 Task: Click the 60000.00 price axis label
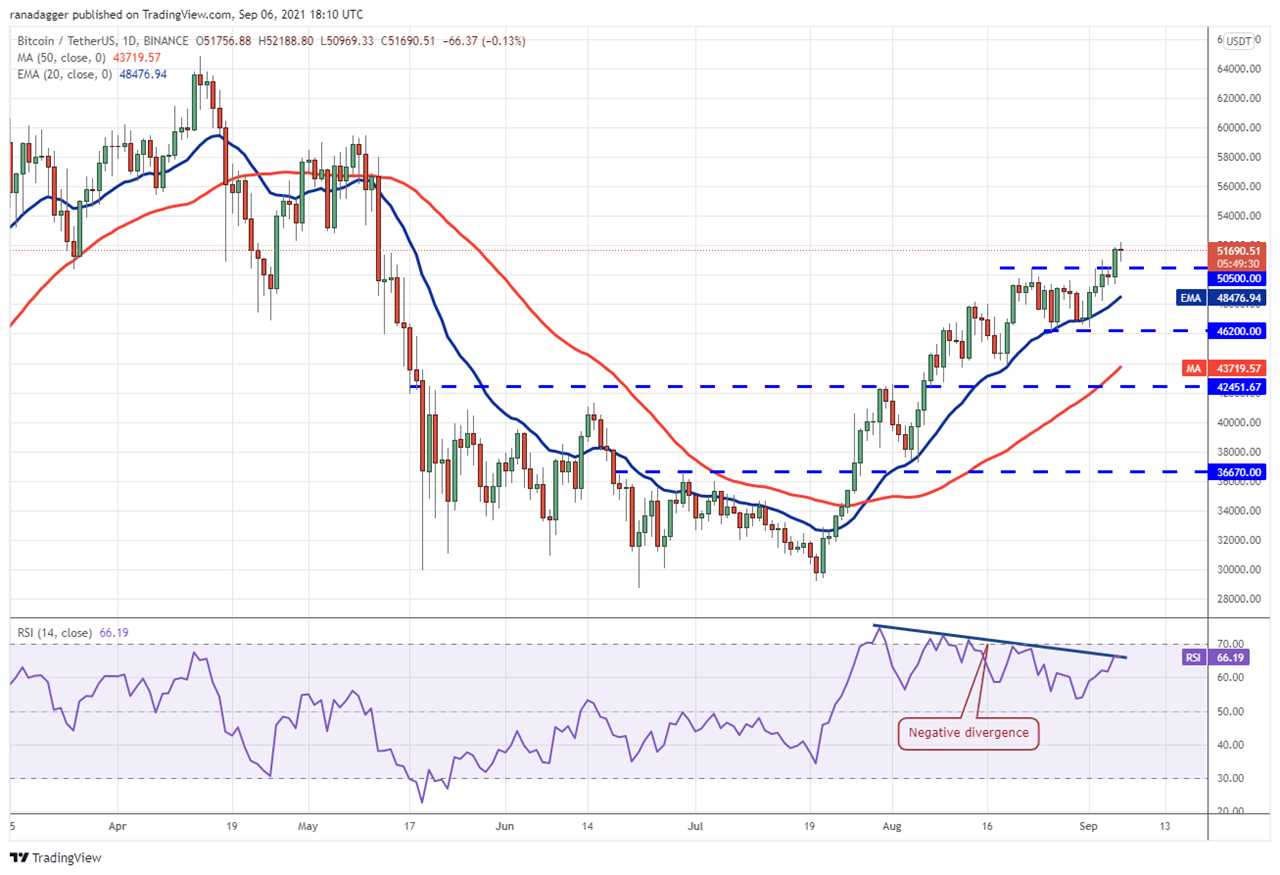(x=1238, y=128)
